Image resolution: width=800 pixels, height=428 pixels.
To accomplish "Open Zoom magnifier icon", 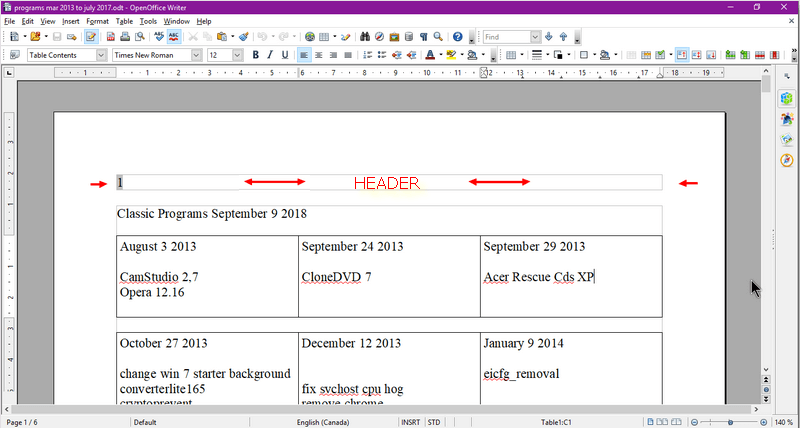I will coord(438,37).
